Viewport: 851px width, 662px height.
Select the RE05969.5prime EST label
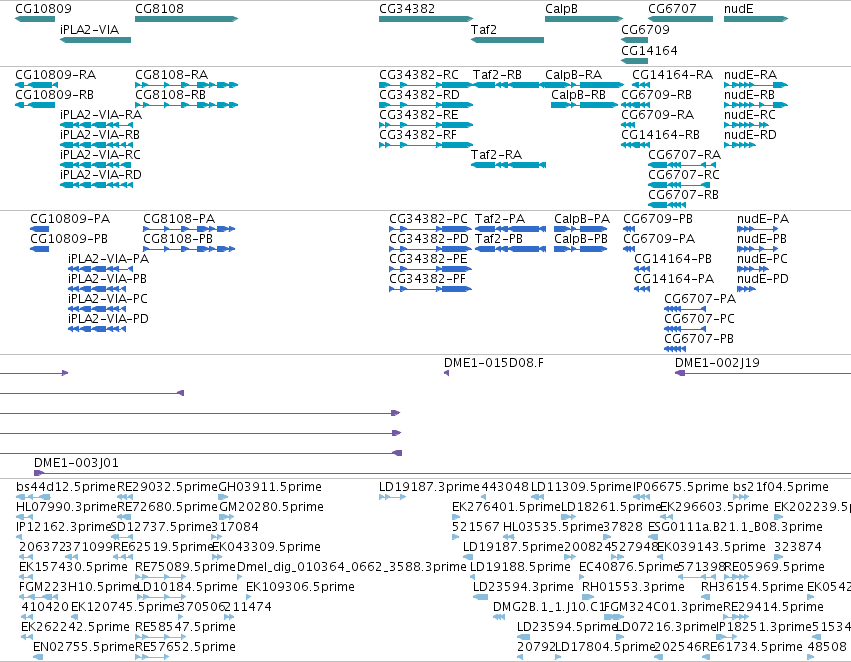[774, 567]
